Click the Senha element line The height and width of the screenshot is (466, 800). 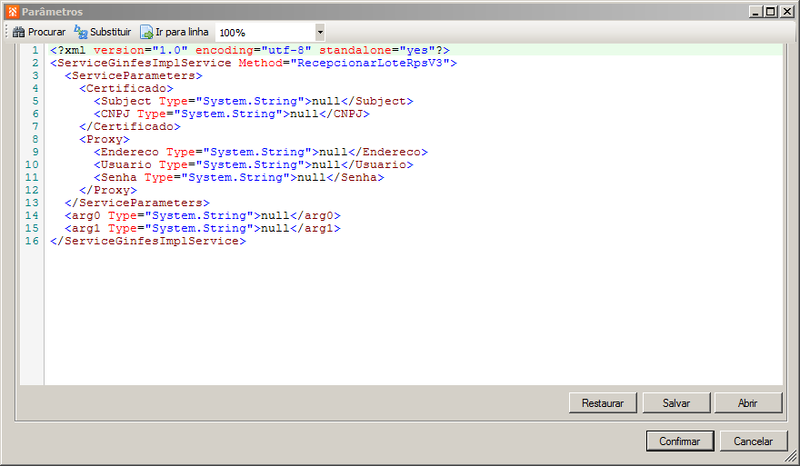click(x=239, y=178)
